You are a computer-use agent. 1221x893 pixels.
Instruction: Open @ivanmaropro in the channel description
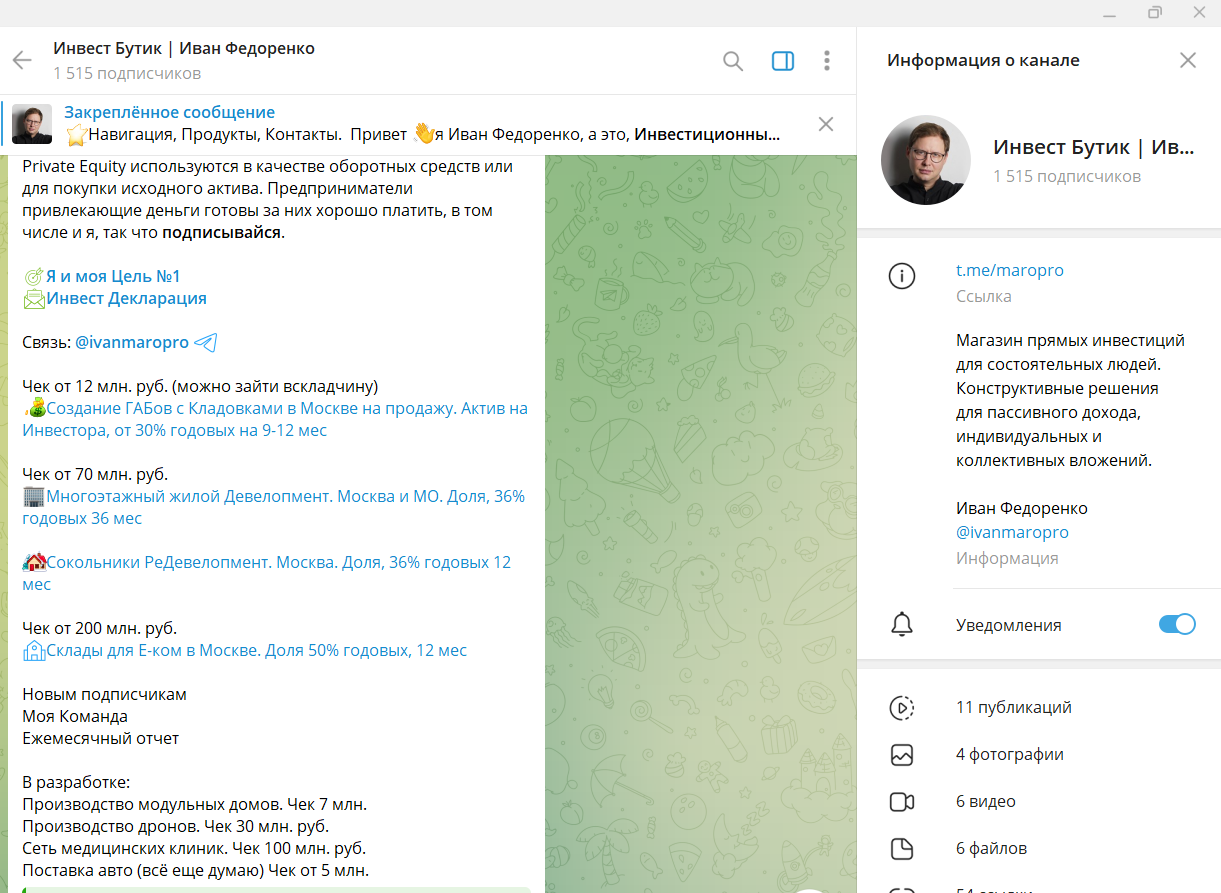click(x=1012, y=532)
